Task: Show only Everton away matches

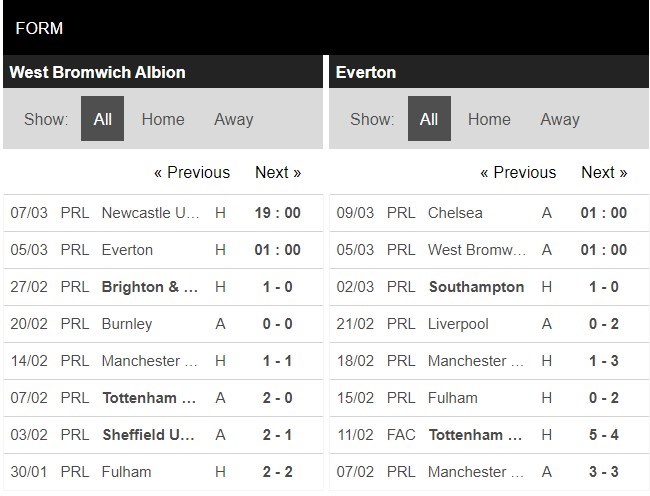Action: (x=560, y=119)
